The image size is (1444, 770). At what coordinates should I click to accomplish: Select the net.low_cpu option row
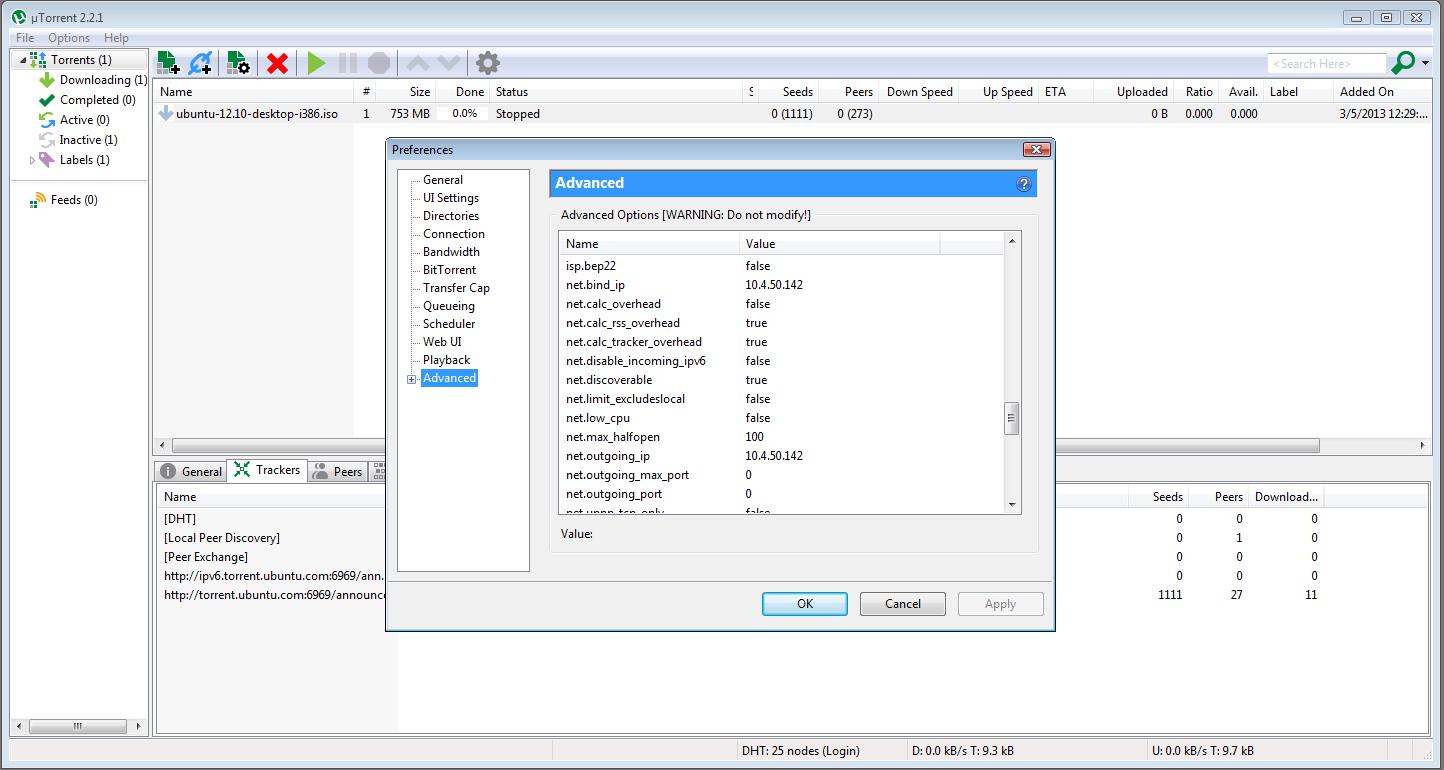tap(781, 418)
